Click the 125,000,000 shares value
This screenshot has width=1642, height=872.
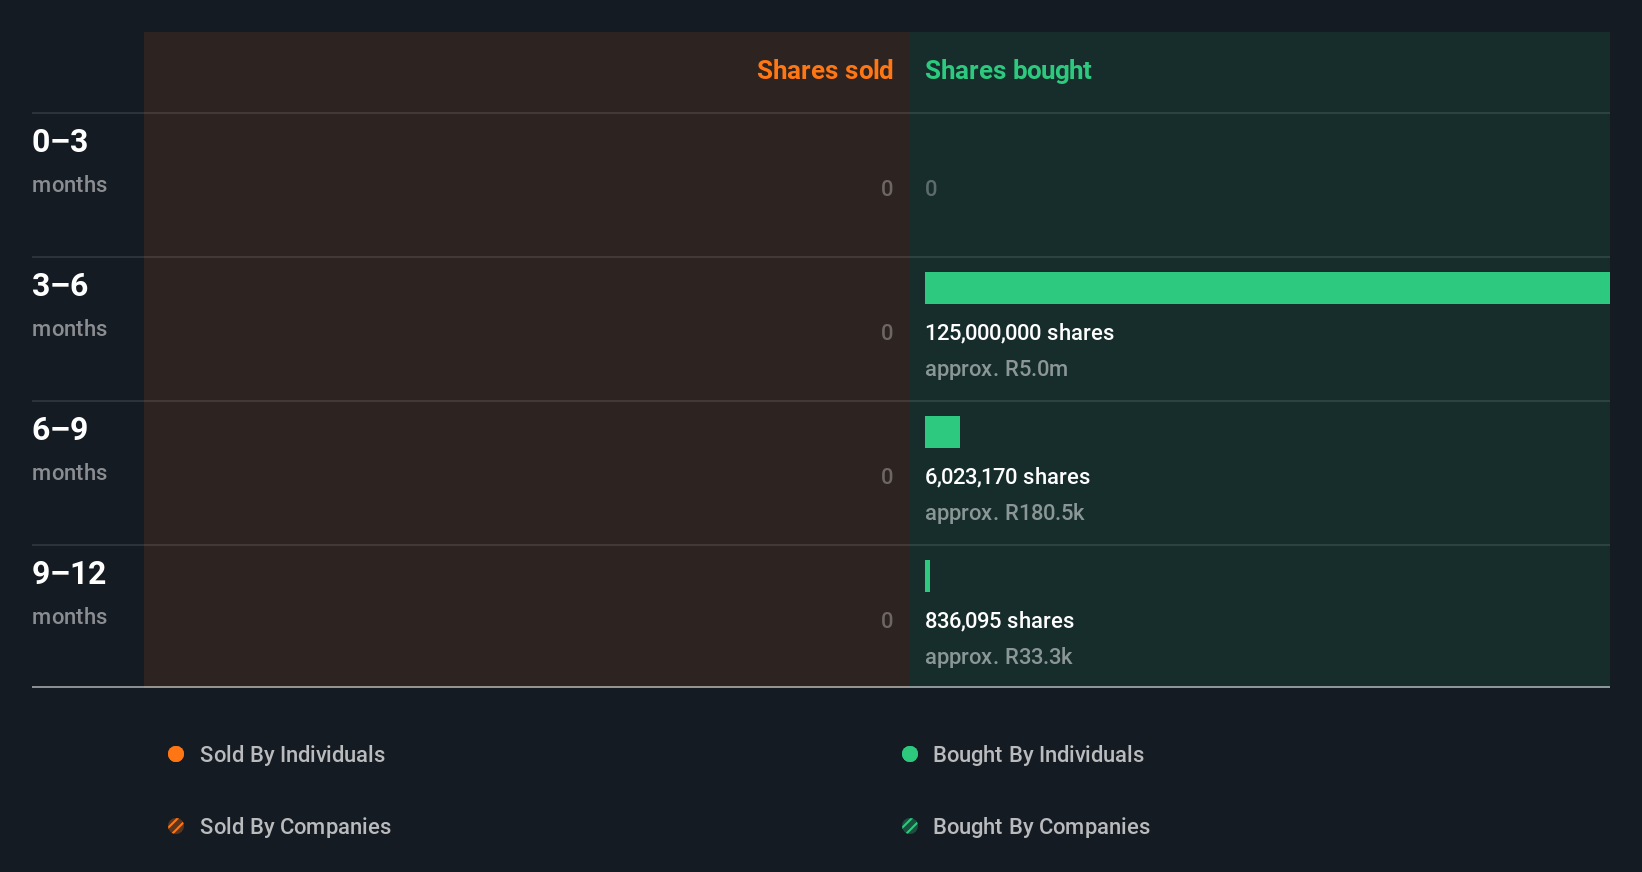coord(1019,333)
